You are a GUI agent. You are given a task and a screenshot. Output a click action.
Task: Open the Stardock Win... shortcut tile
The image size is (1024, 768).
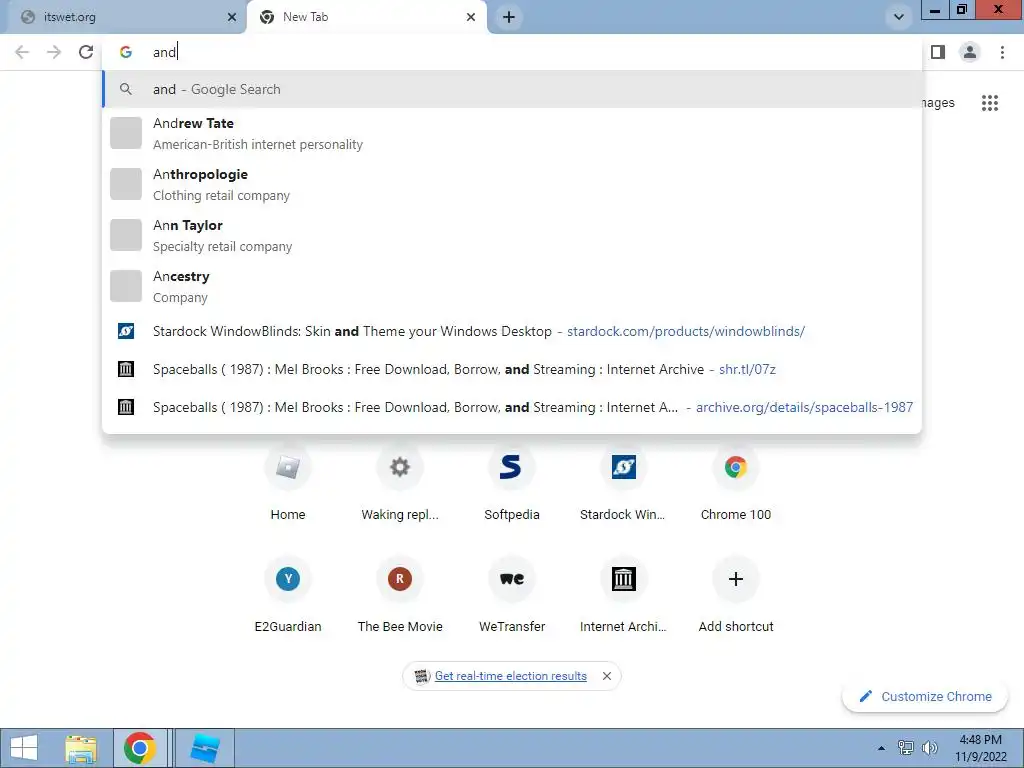pyautogui.click(x=624, y=484)
